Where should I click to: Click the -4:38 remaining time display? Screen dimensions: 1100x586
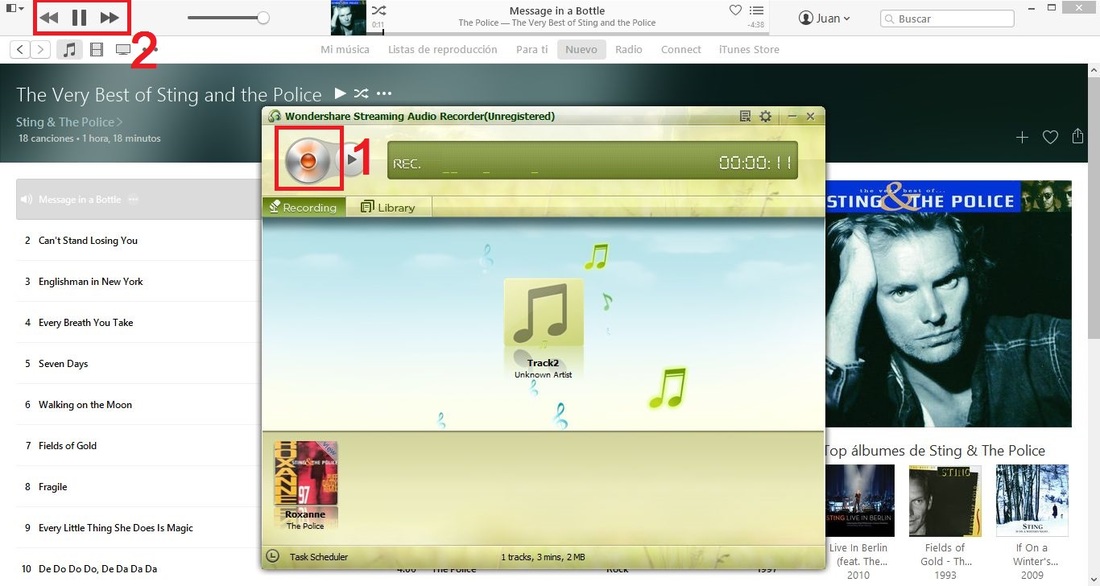click(756, 25)
